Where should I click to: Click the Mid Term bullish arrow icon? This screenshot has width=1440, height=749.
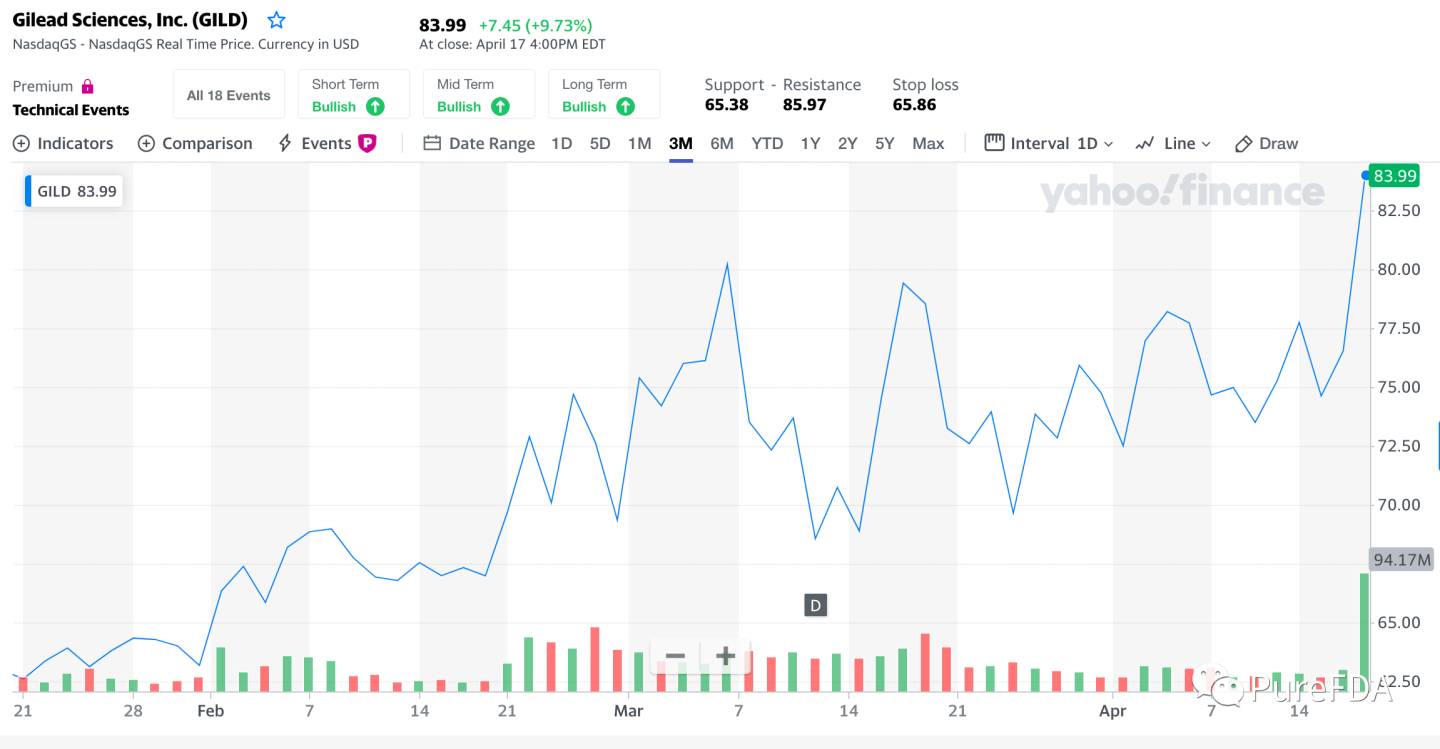(x=500, y=106)
